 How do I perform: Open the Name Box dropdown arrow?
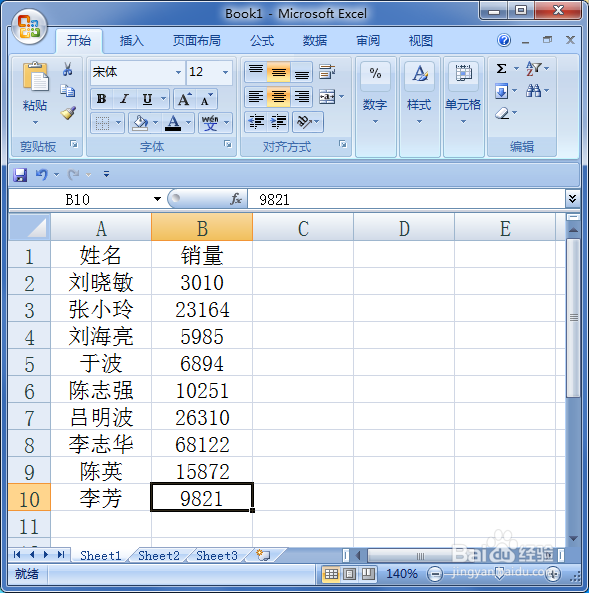click(157, 199)
